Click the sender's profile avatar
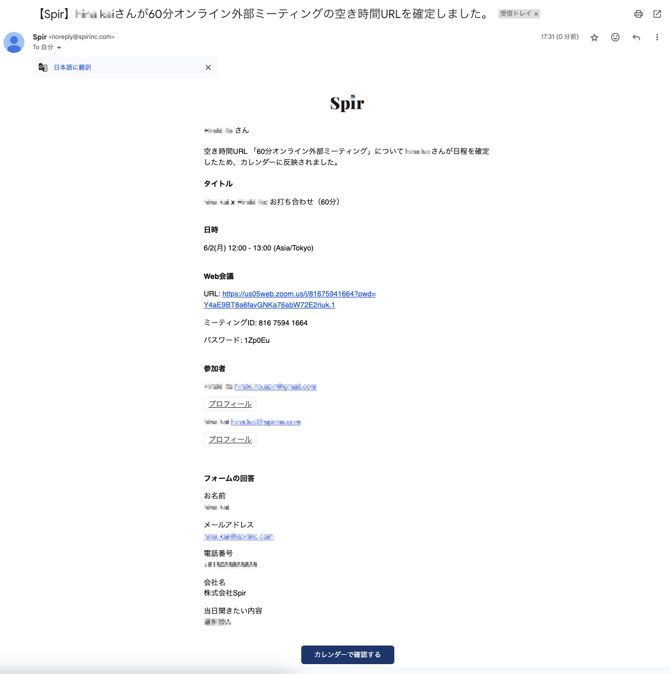 click(x=14, y=42)
